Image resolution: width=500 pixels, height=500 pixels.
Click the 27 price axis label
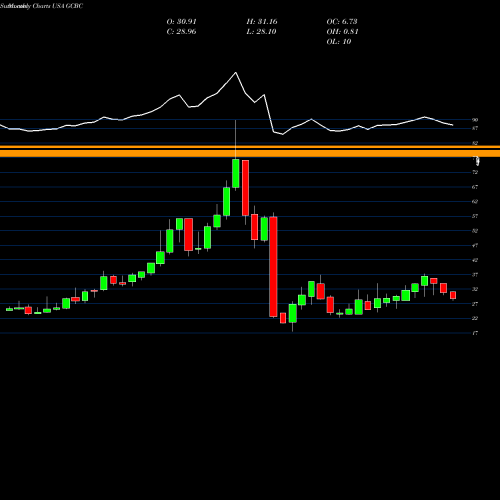[475, 304]
